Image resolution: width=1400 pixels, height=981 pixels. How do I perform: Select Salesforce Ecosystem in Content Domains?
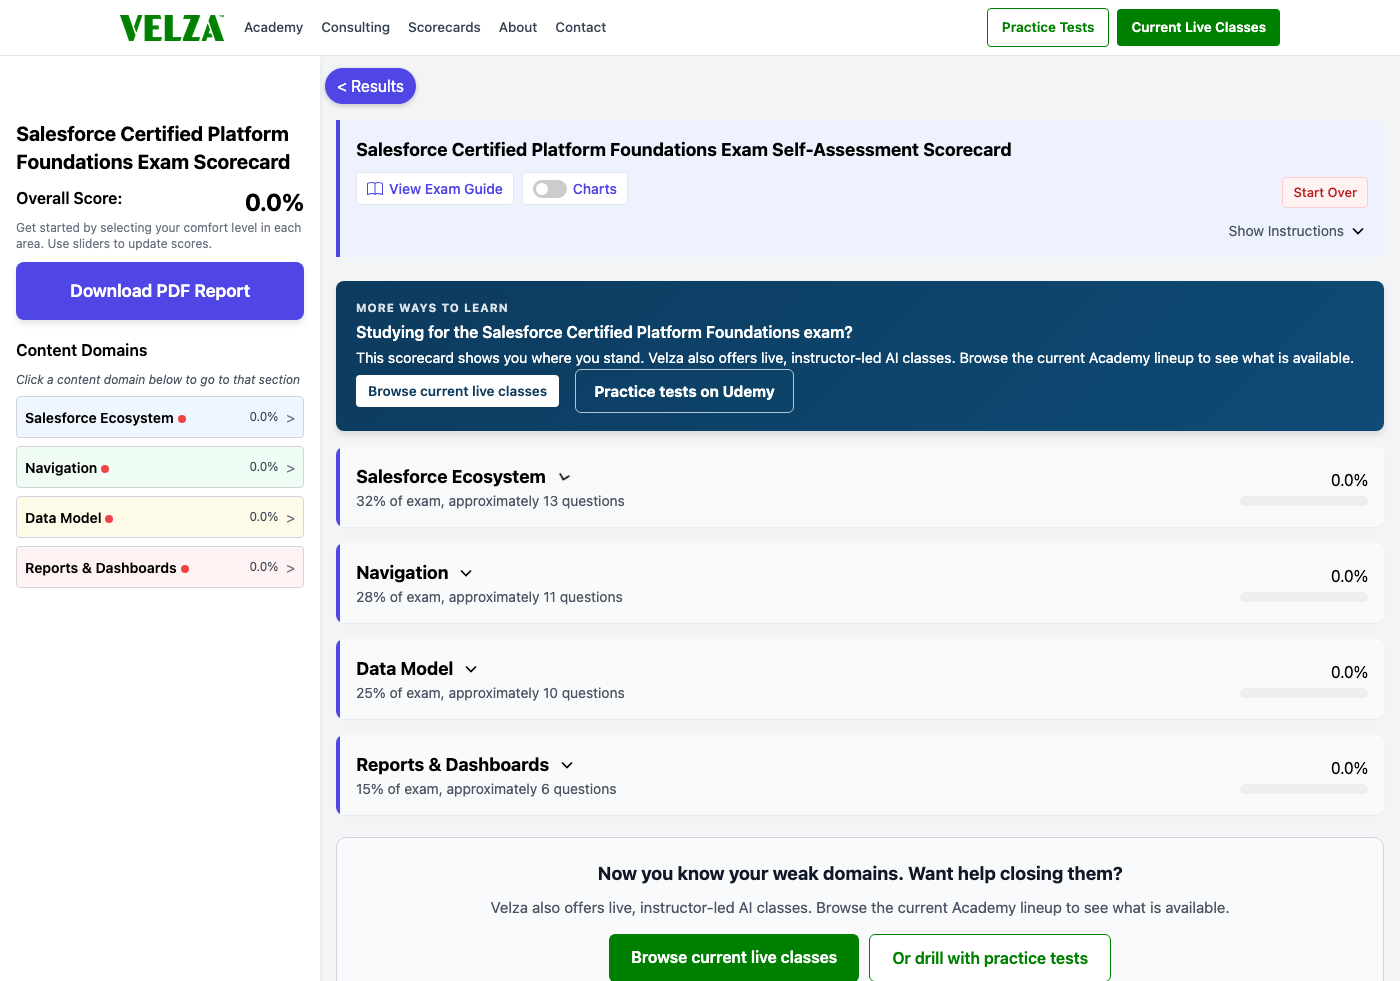[x=160, y=418]
